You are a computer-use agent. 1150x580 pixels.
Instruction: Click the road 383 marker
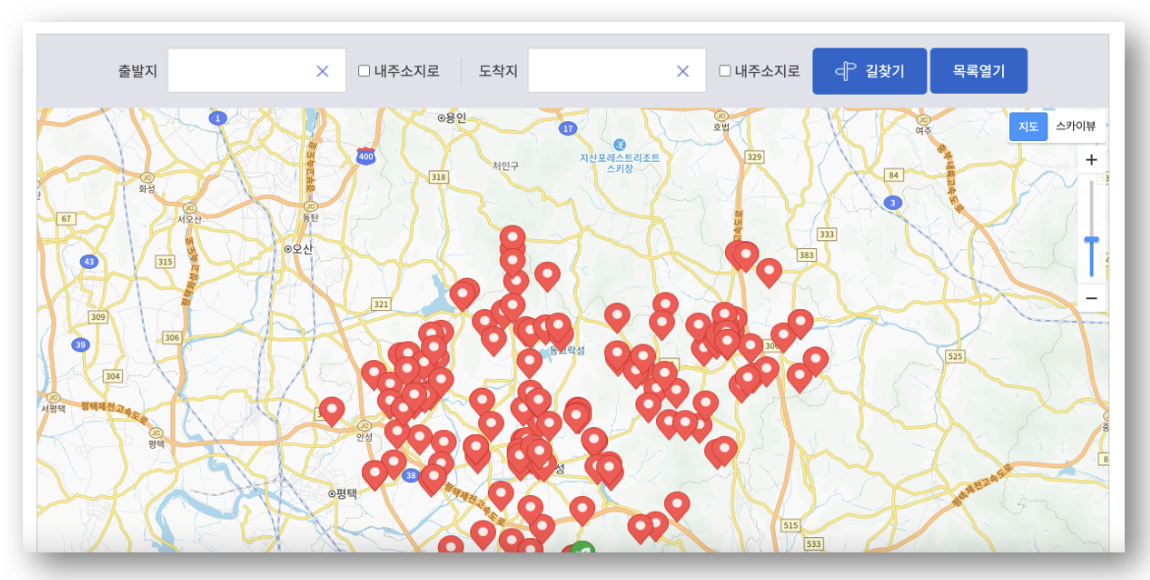tap(806, 254)
